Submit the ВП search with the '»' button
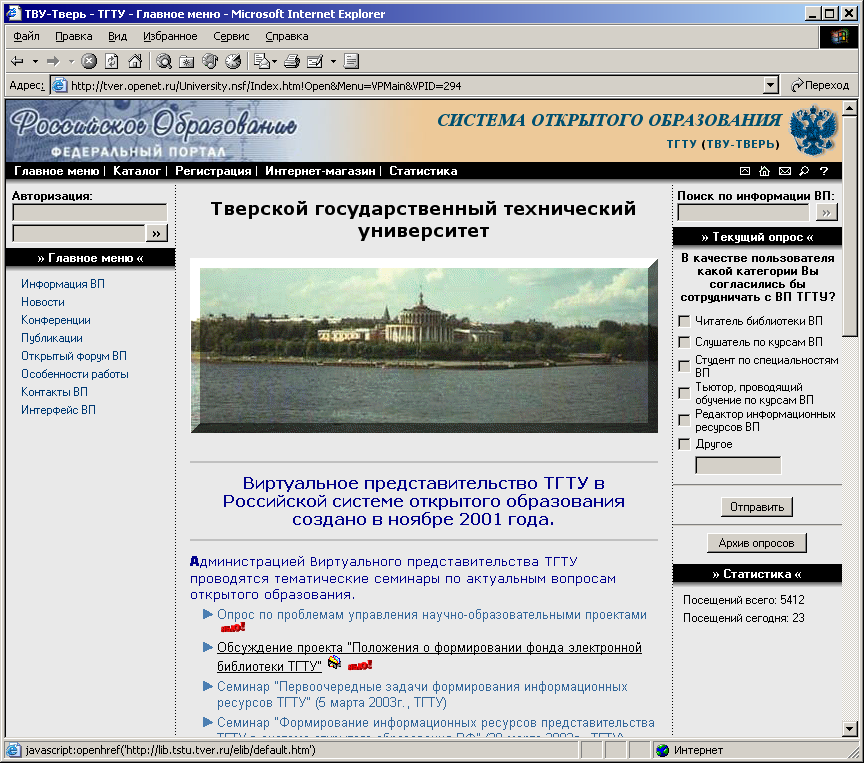The height and width of the screenshot is (763, 864). tap(827, 212)
